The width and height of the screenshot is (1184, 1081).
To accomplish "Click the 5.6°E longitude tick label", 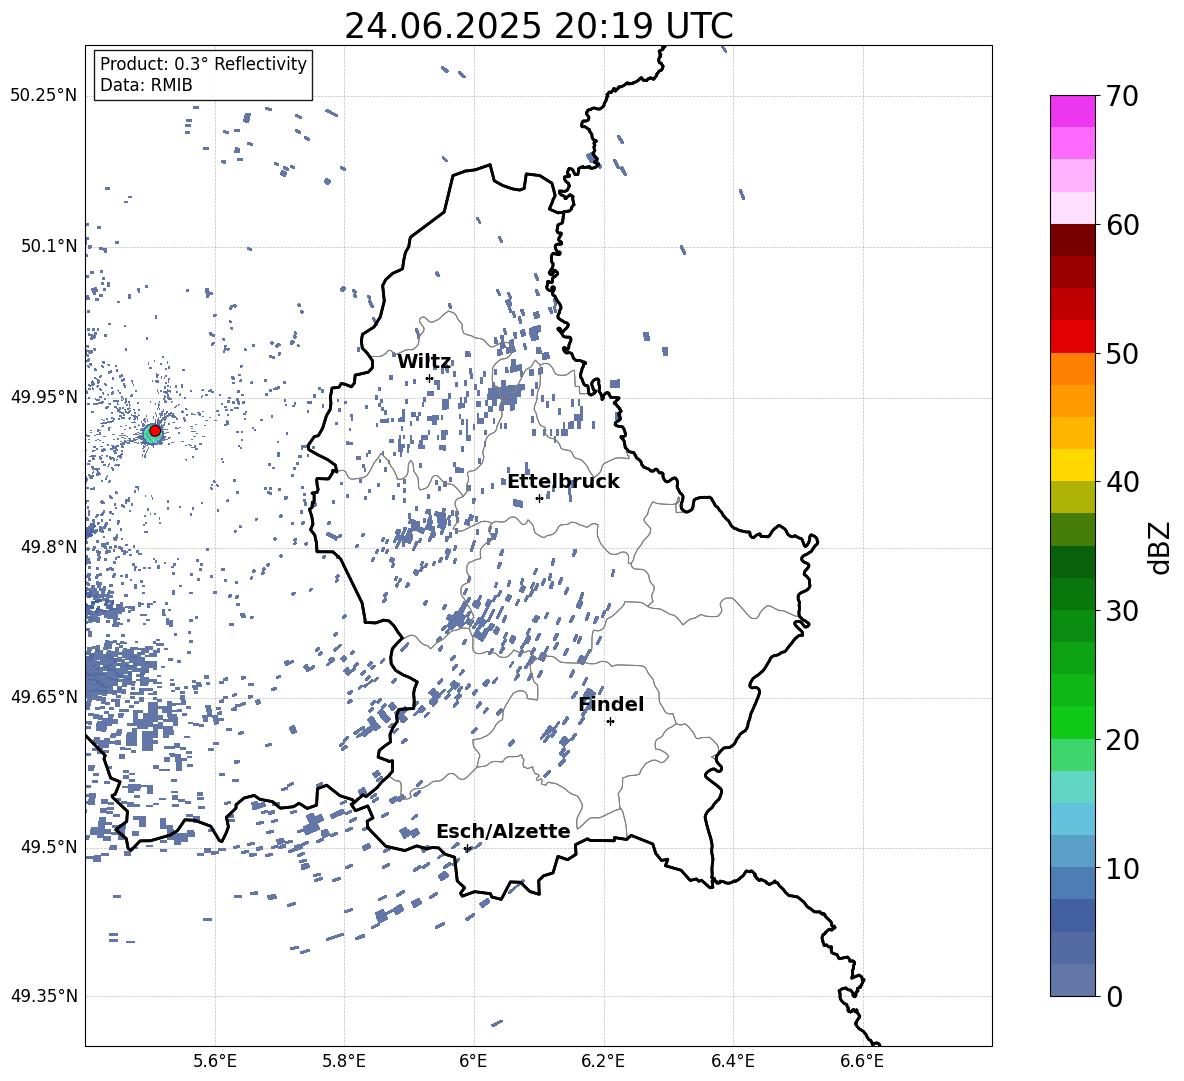I will (215, 1061).
